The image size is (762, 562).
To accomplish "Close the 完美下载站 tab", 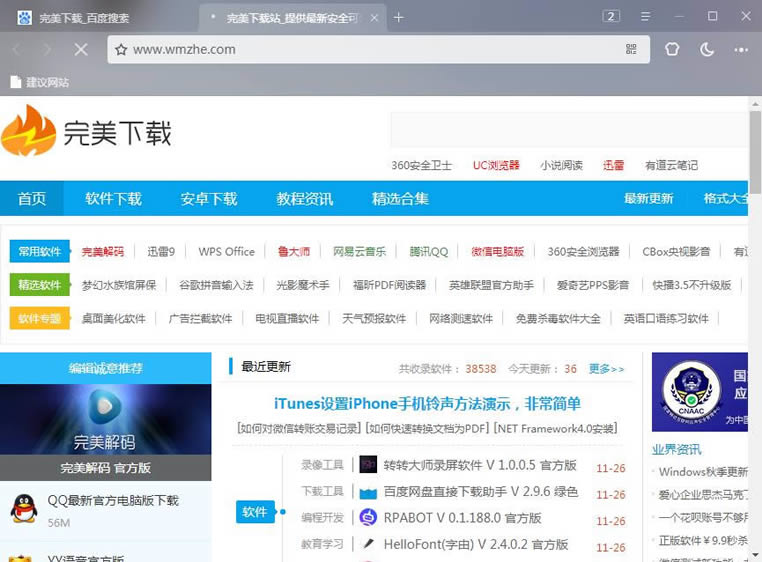I will (374, 18).
